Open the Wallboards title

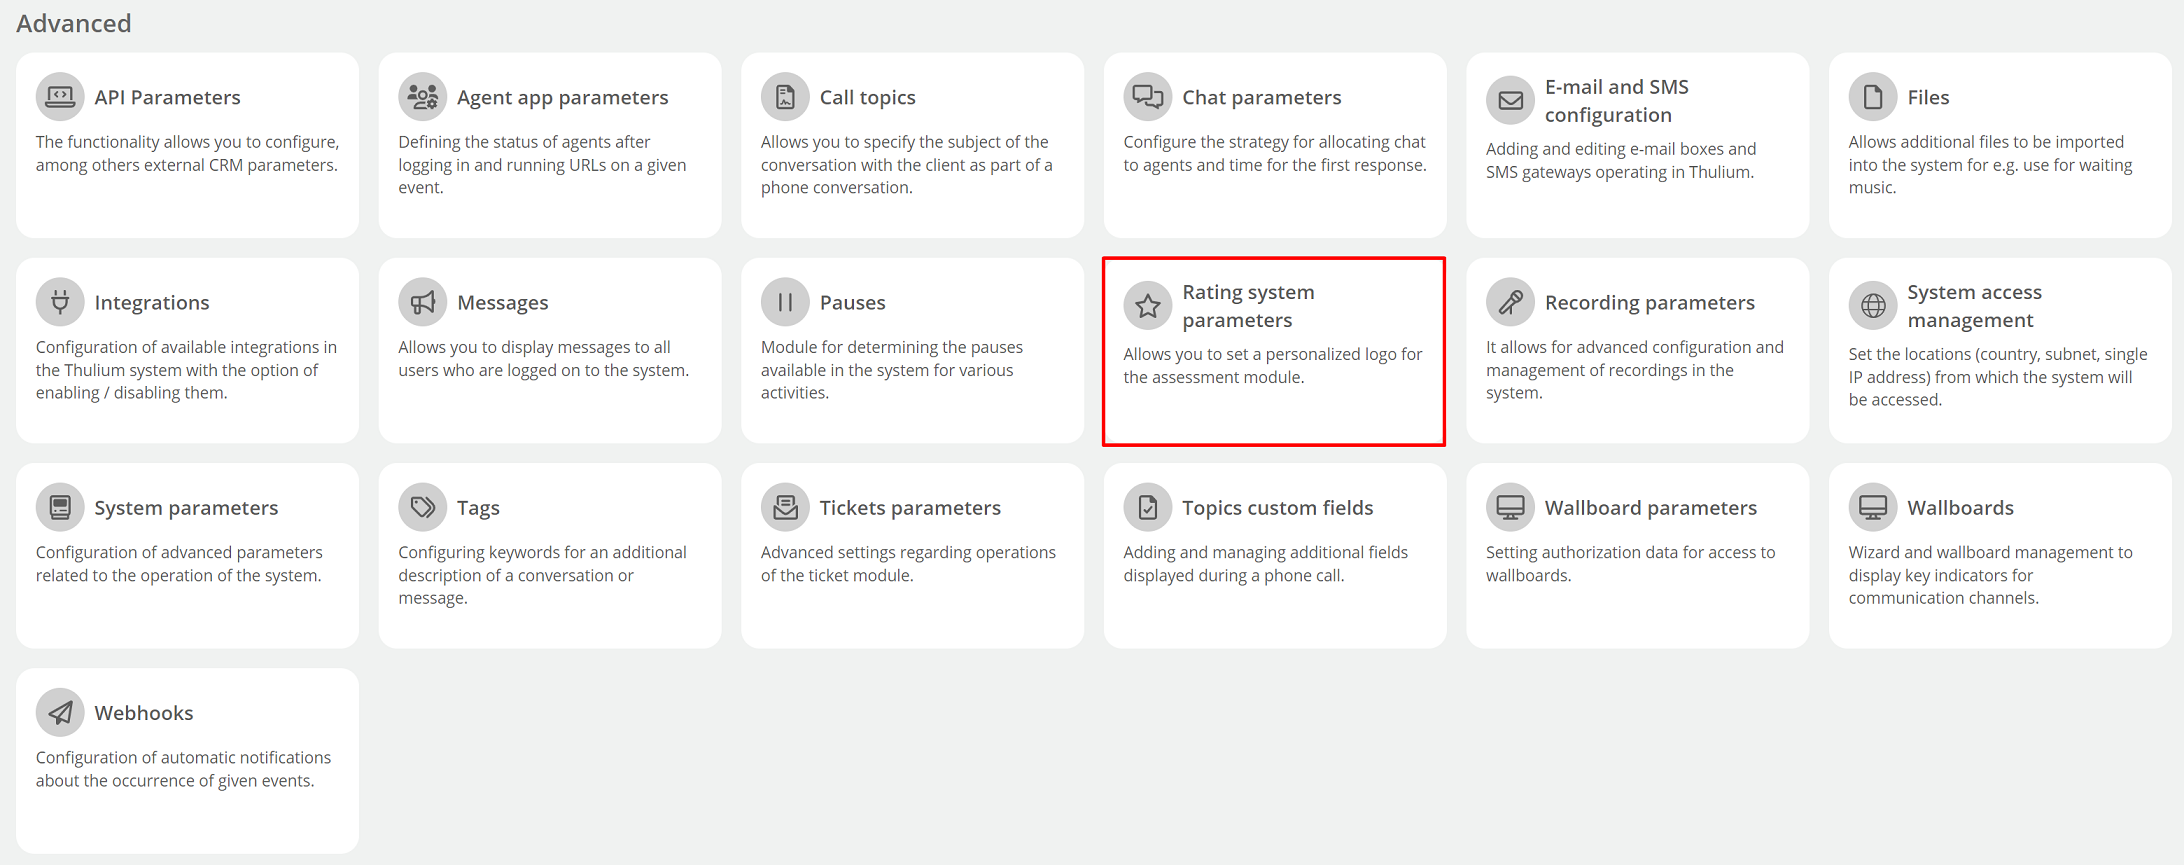tap(1960, 508)
